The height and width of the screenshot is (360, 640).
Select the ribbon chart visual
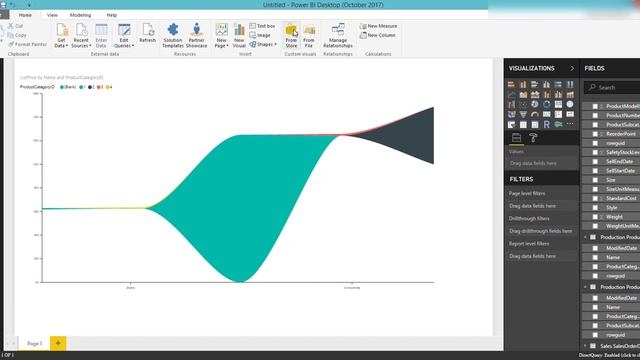[511, 104]
